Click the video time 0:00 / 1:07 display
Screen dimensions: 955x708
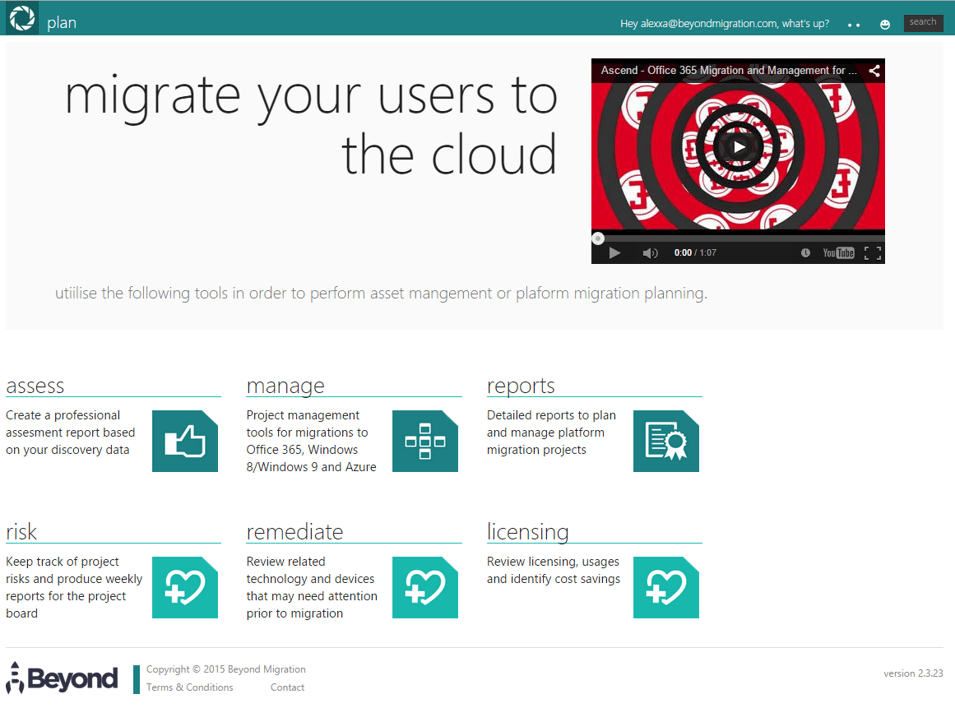point(695,253)
